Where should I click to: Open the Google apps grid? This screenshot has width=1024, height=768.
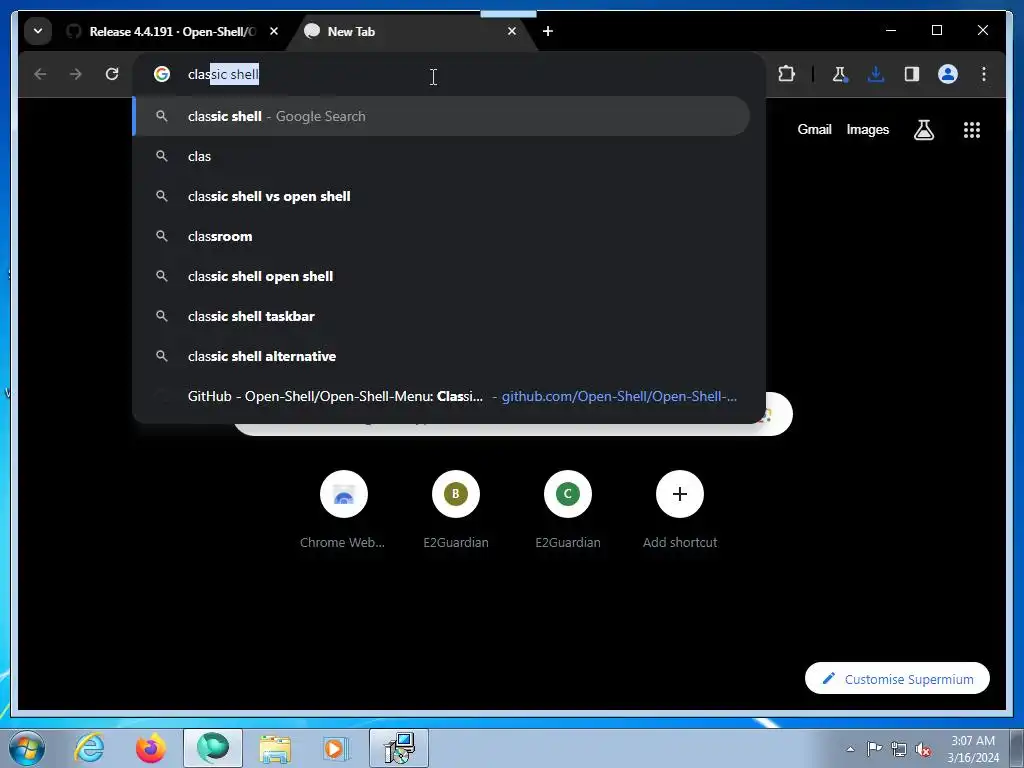pos(972,130)
